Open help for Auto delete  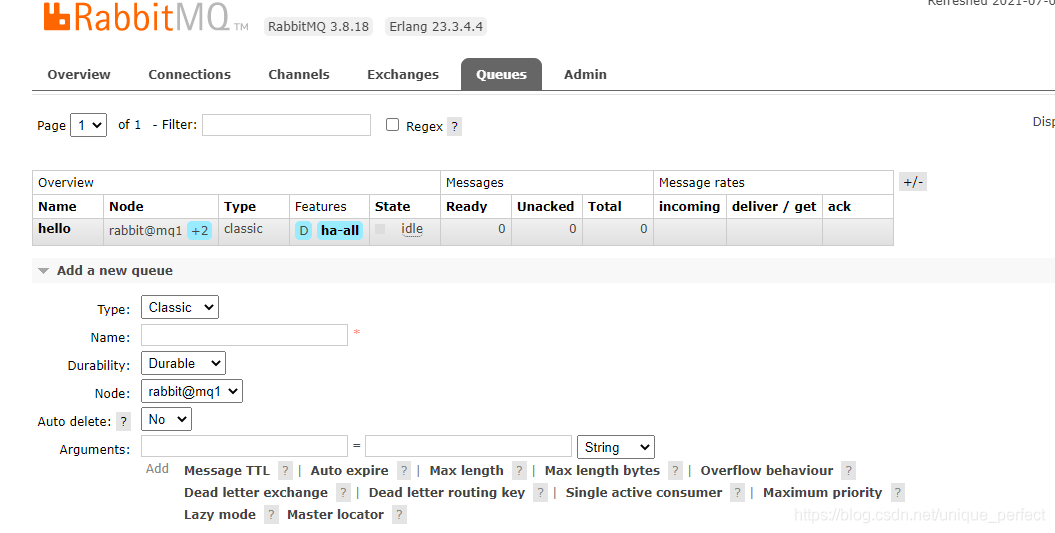[x=124, y=422]
